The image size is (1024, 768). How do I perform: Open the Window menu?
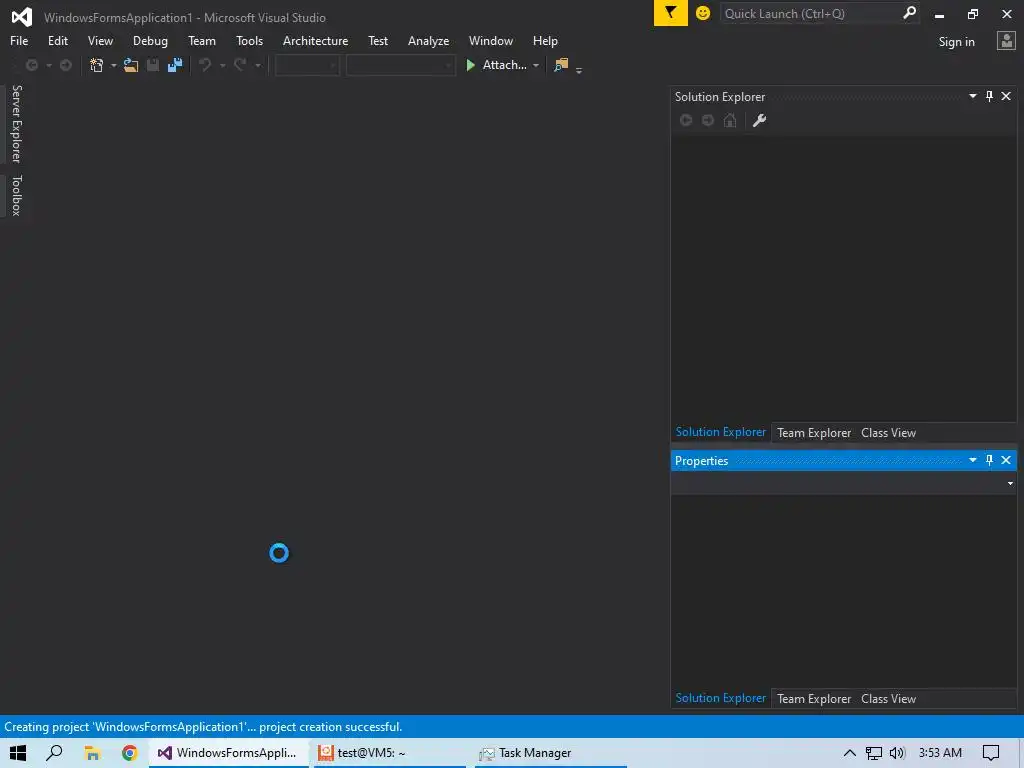tap(490, 40)
